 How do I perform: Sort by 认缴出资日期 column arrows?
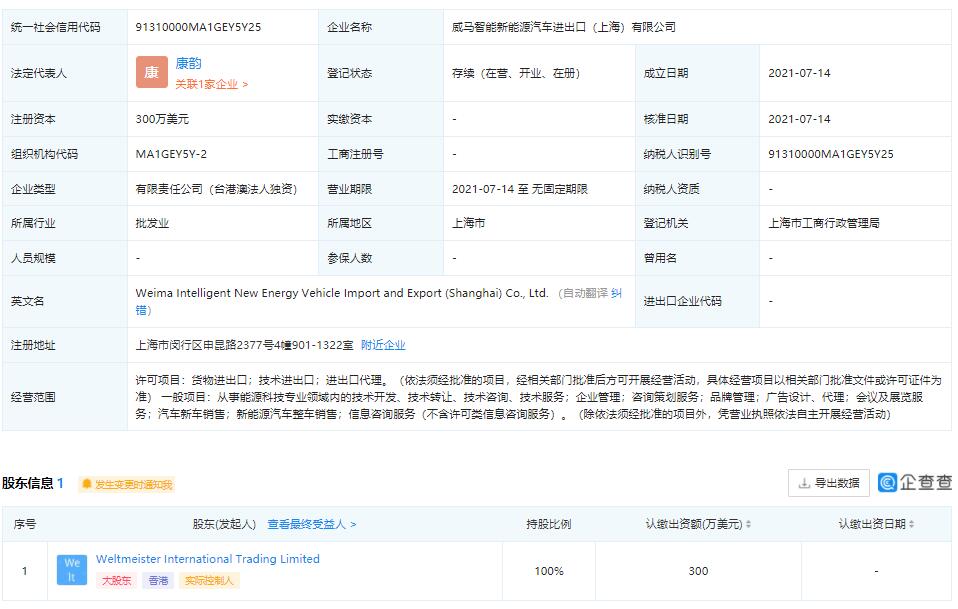click(913, 524)
